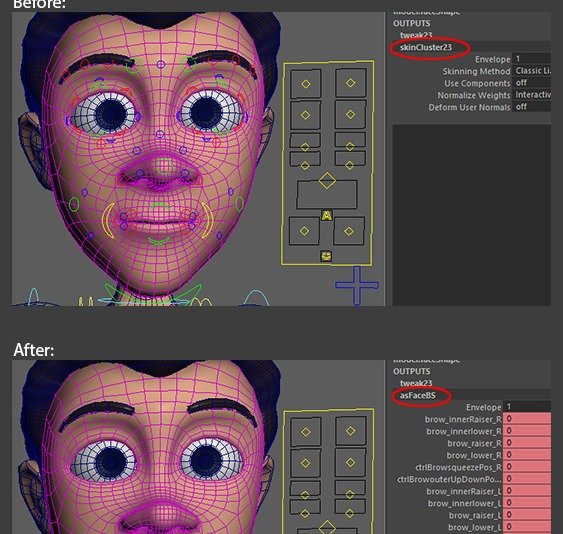Screen dimensions: 563x534
Task: Select asFaceBS in After channel box outputs
Action: click(x=418, y=395)
